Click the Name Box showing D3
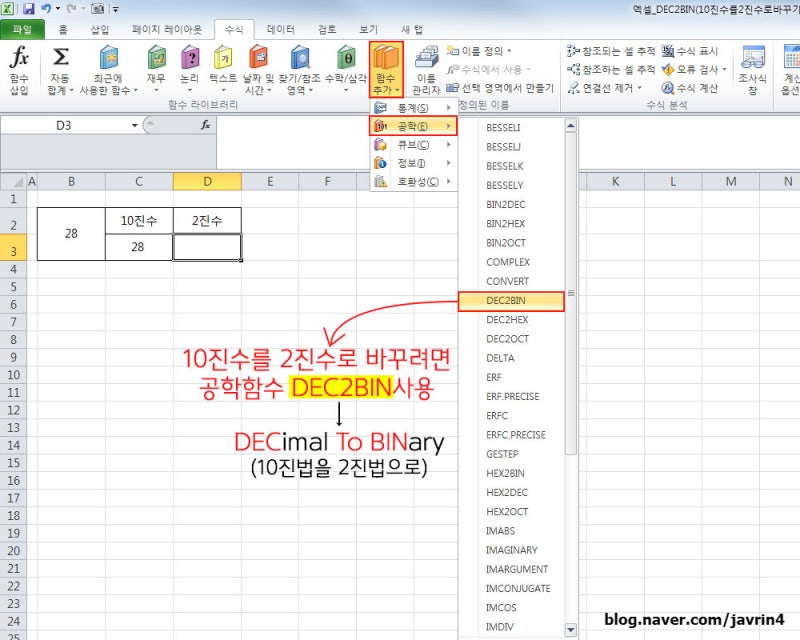 [64, 125]
